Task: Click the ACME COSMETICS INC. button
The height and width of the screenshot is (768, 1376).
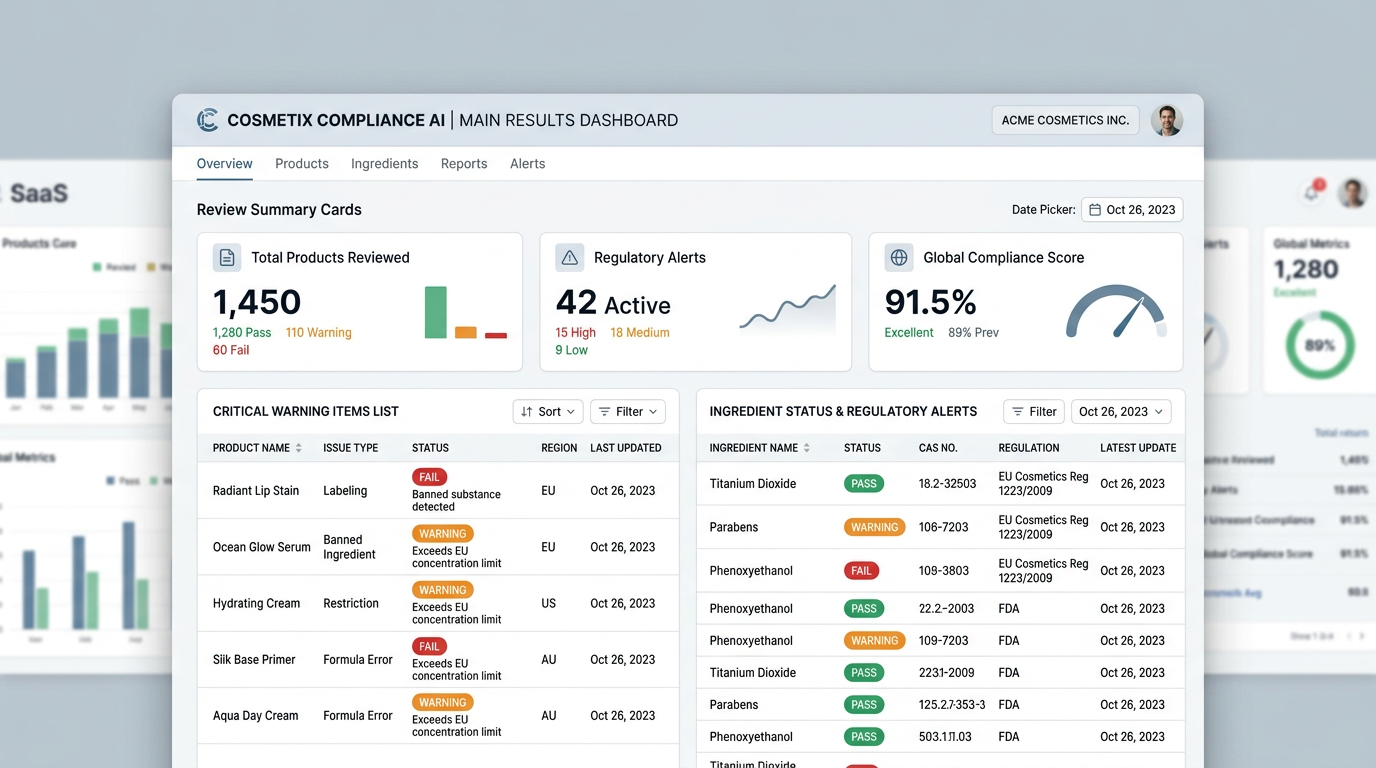Action: point(1064,119)
